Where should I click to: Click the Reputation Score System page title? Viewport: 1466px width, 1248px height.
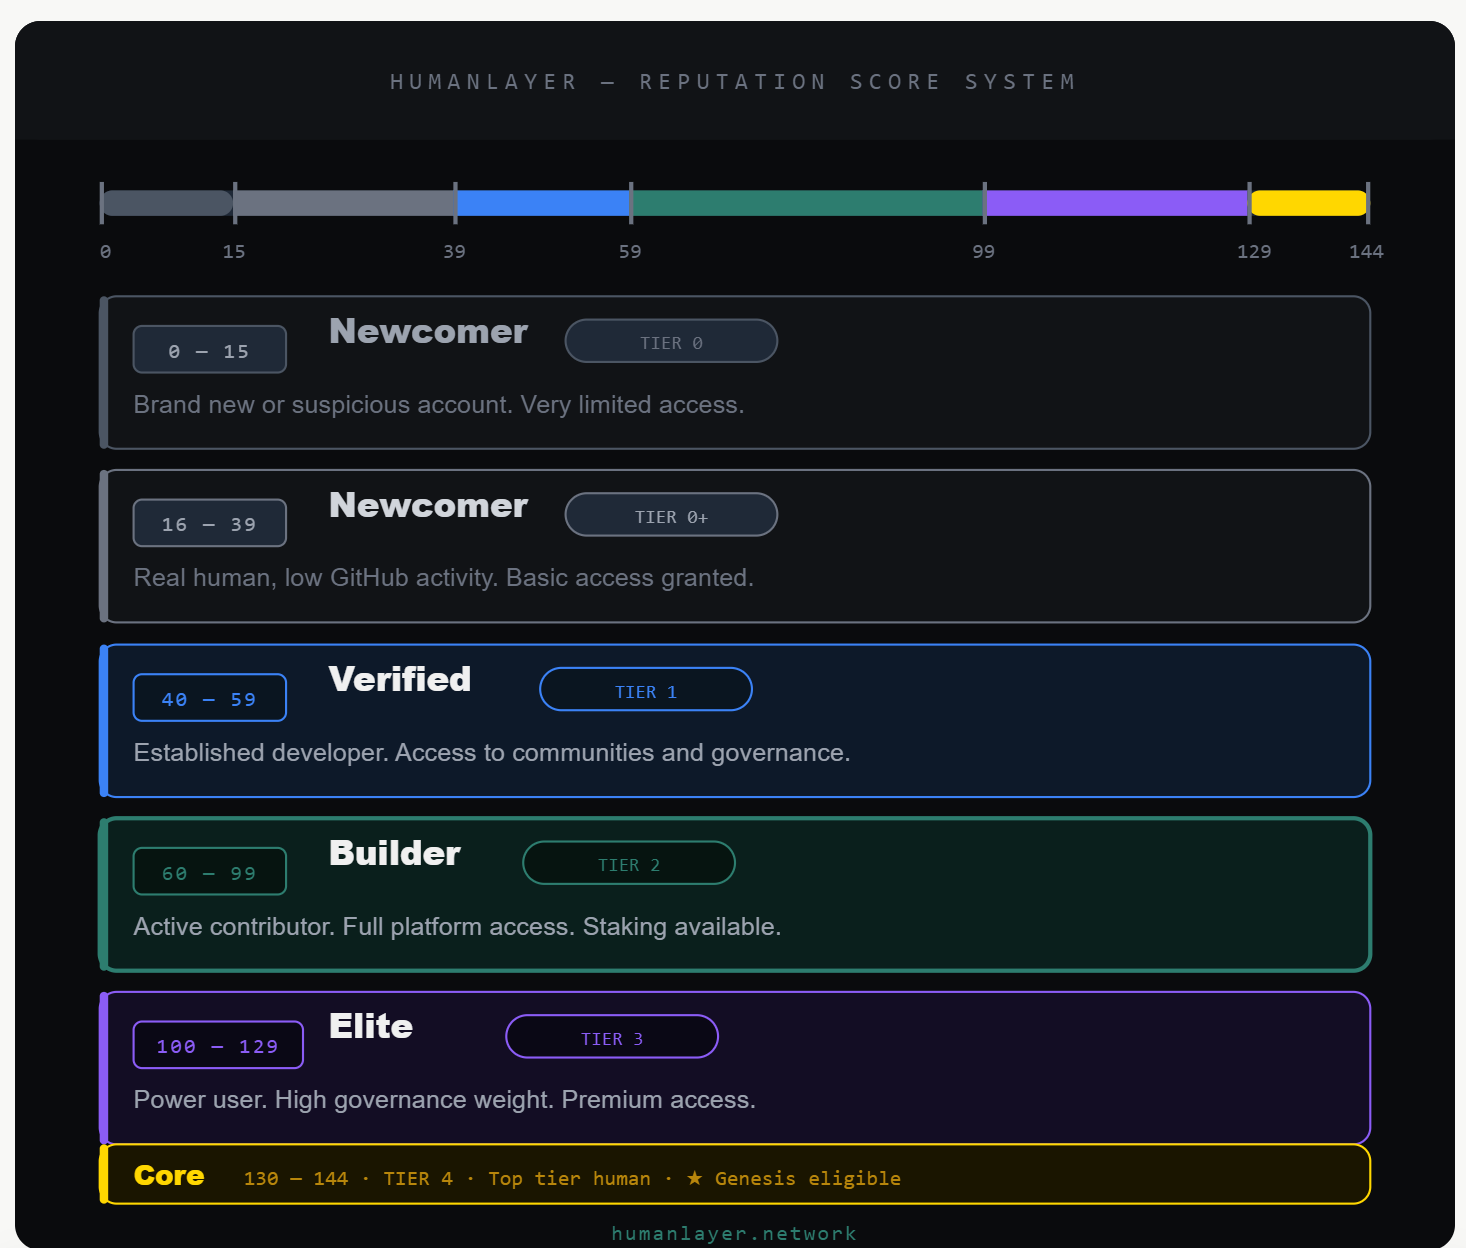point(733,82)
